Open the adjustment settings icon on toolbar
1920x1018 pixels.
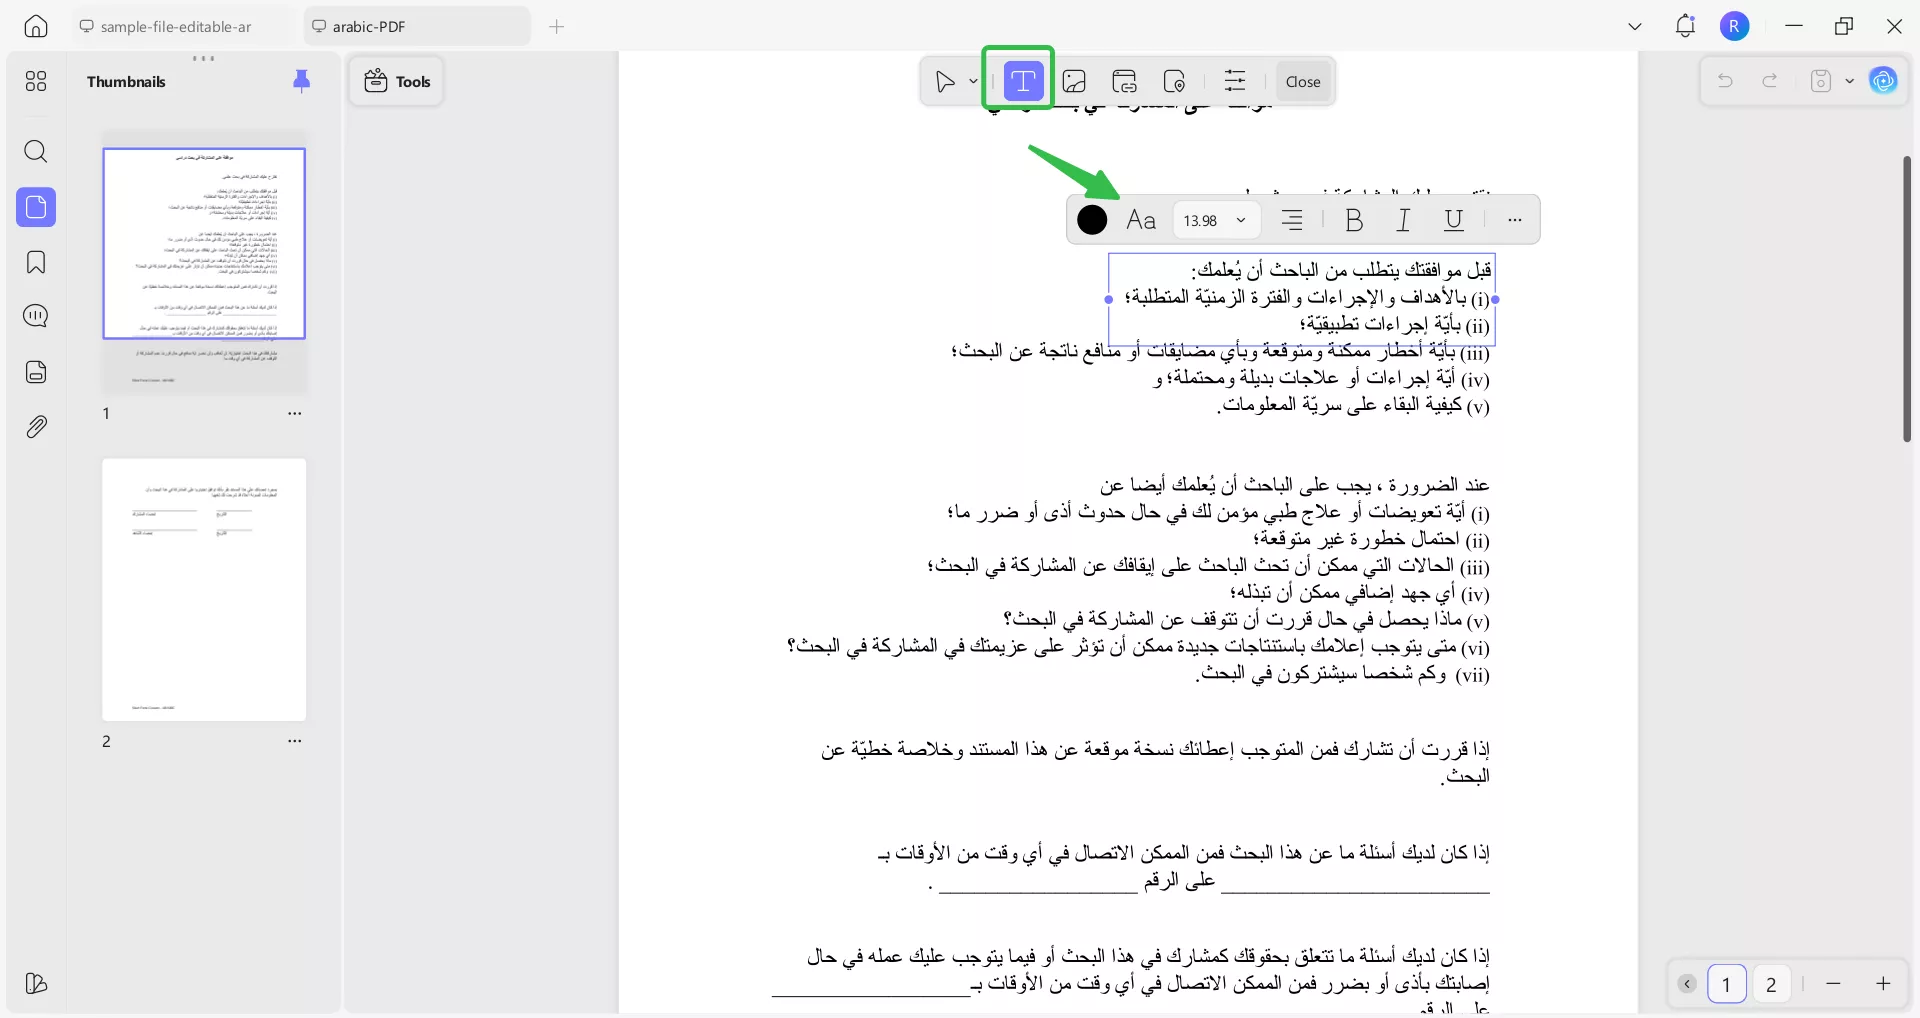point(1236,81)
